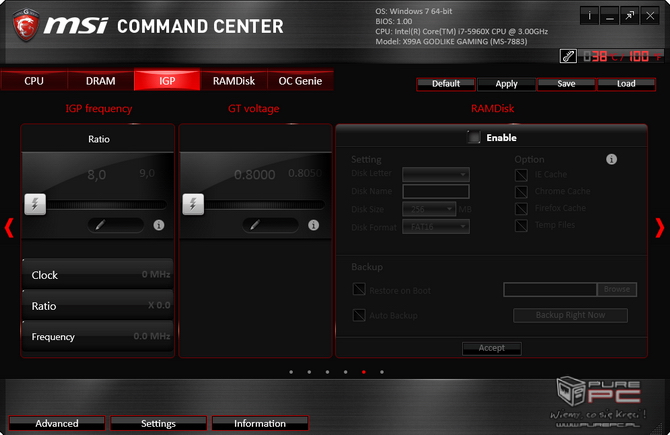This screenshot has height=435, width=670.
Task: Open the Information section
Action: tap(260, 423)
